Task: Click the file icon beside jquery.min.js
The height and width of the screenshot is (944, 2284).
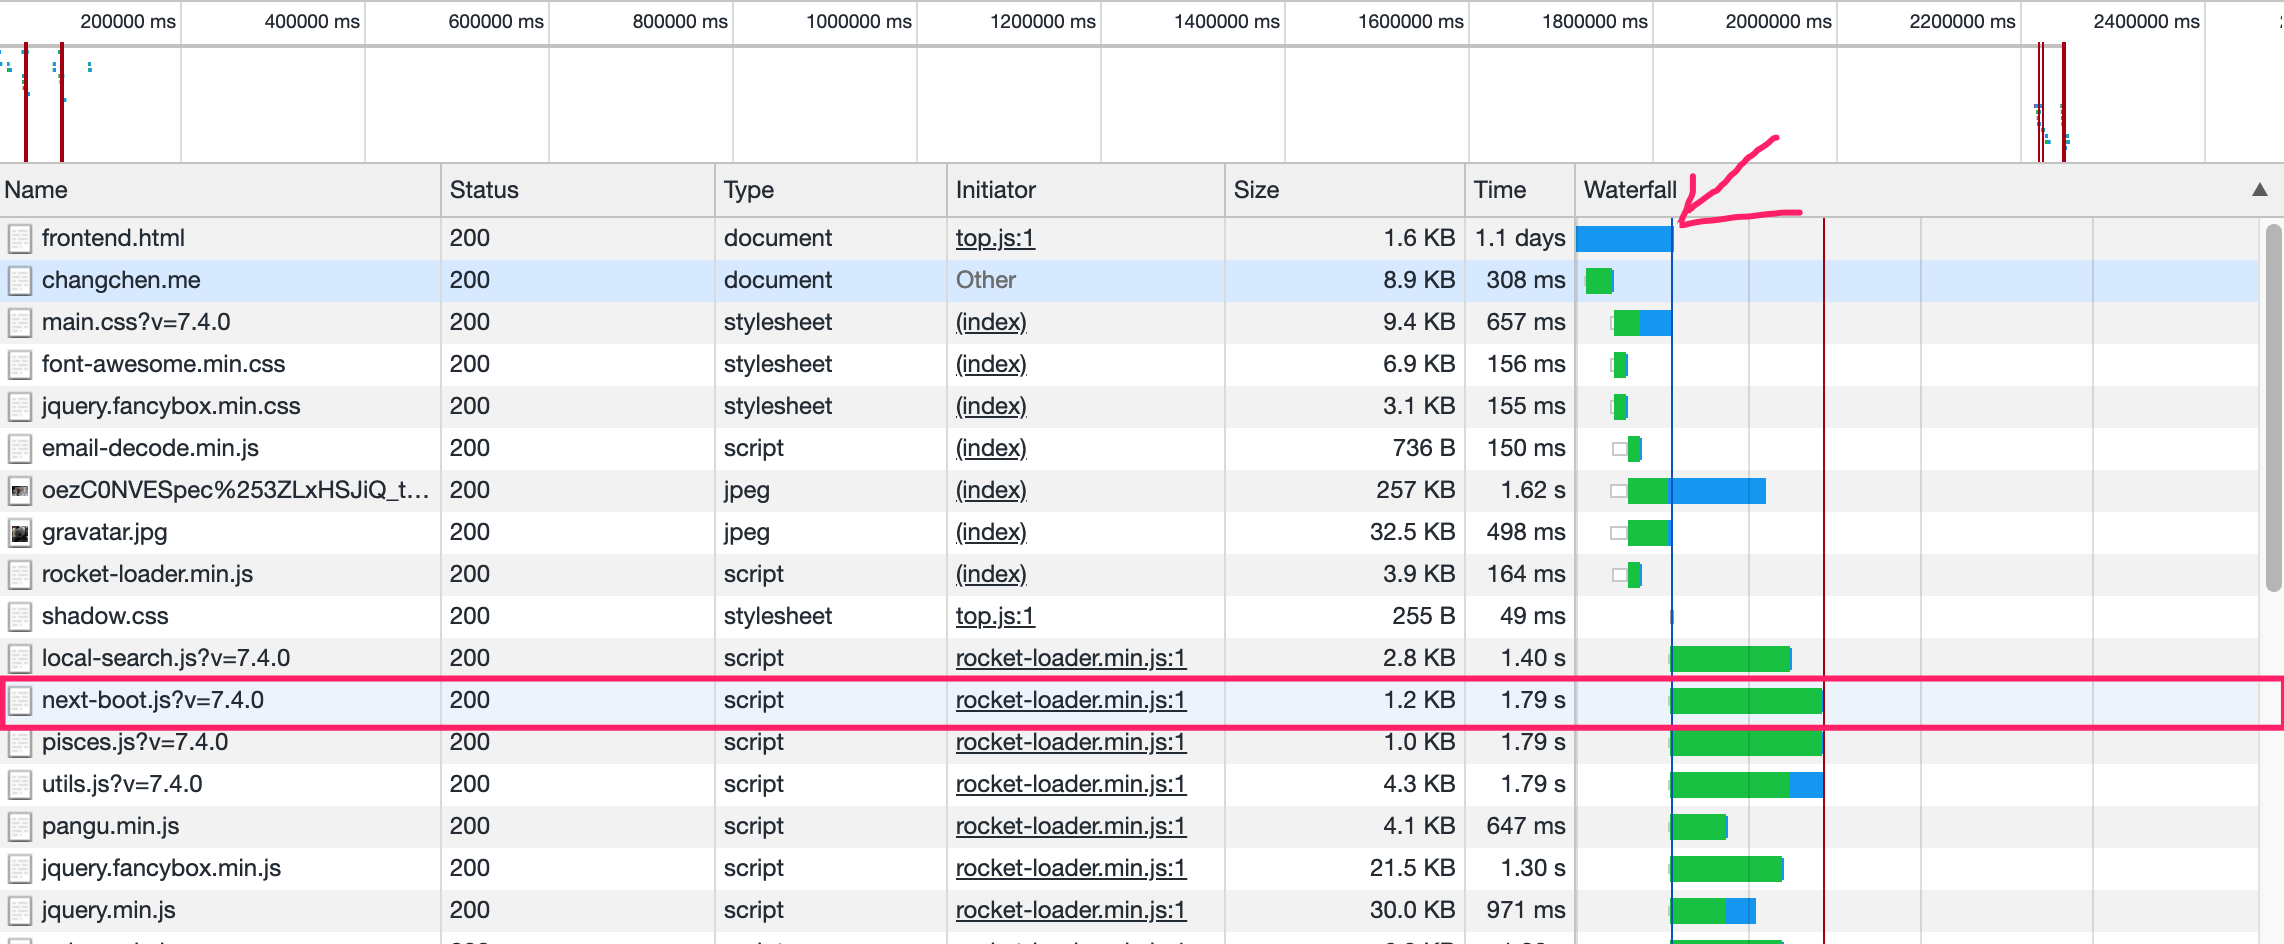Action: [x=19, y=910]
